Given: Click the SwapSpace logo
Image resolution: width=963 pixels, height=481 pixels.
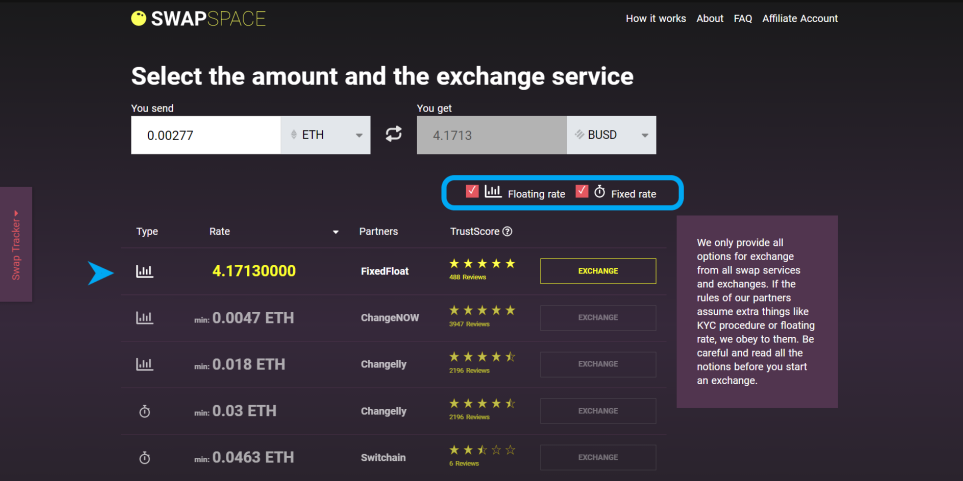Looking at the screenshot, I should click(x=198, y=18).
